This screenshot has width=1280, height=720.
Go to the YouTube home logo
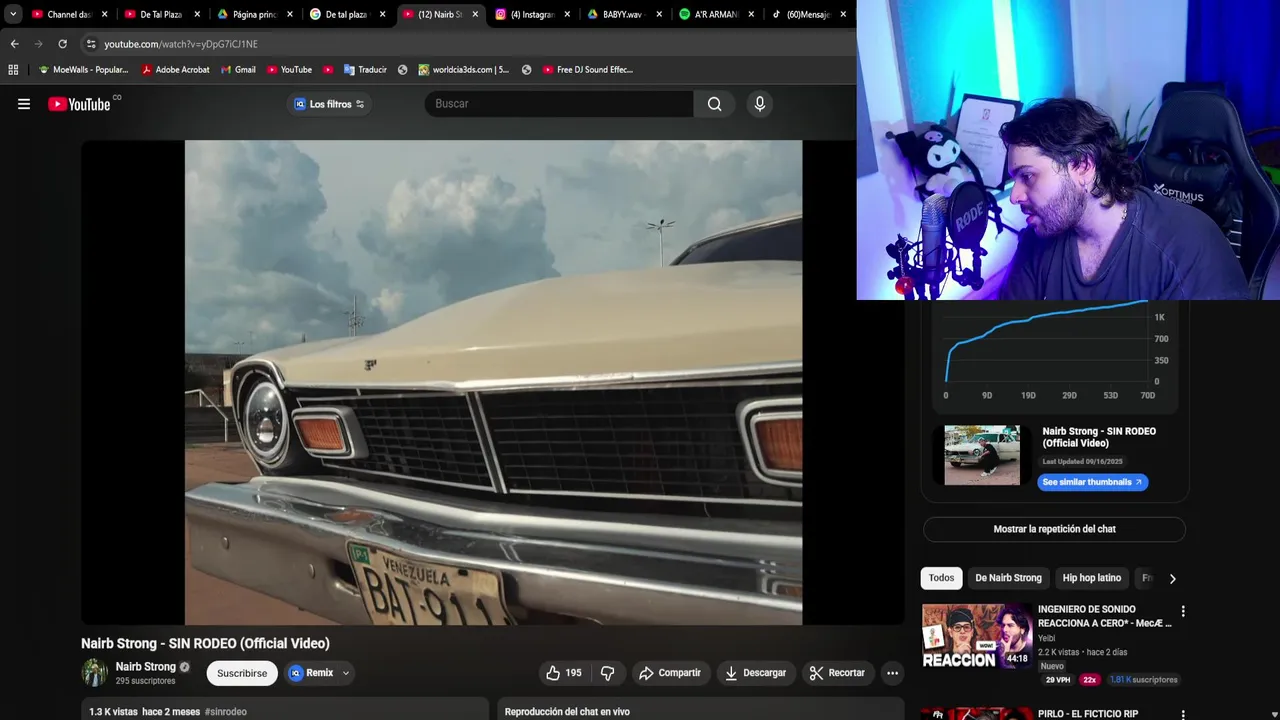79,104
